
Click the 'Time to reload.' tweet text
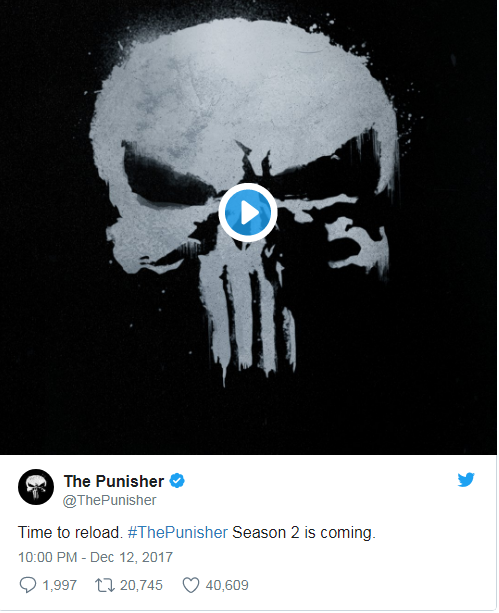(70, 533)
